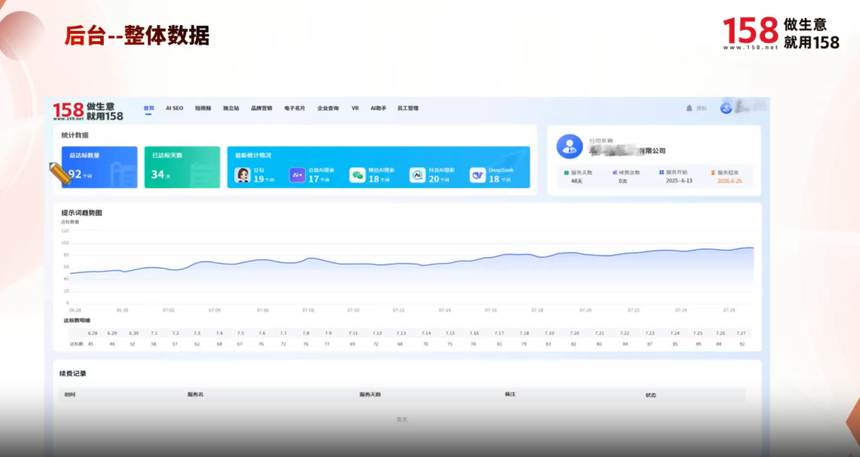Switch to the 企业查询 tab
This screenshot has width=860, height=457.
(328, 109)
